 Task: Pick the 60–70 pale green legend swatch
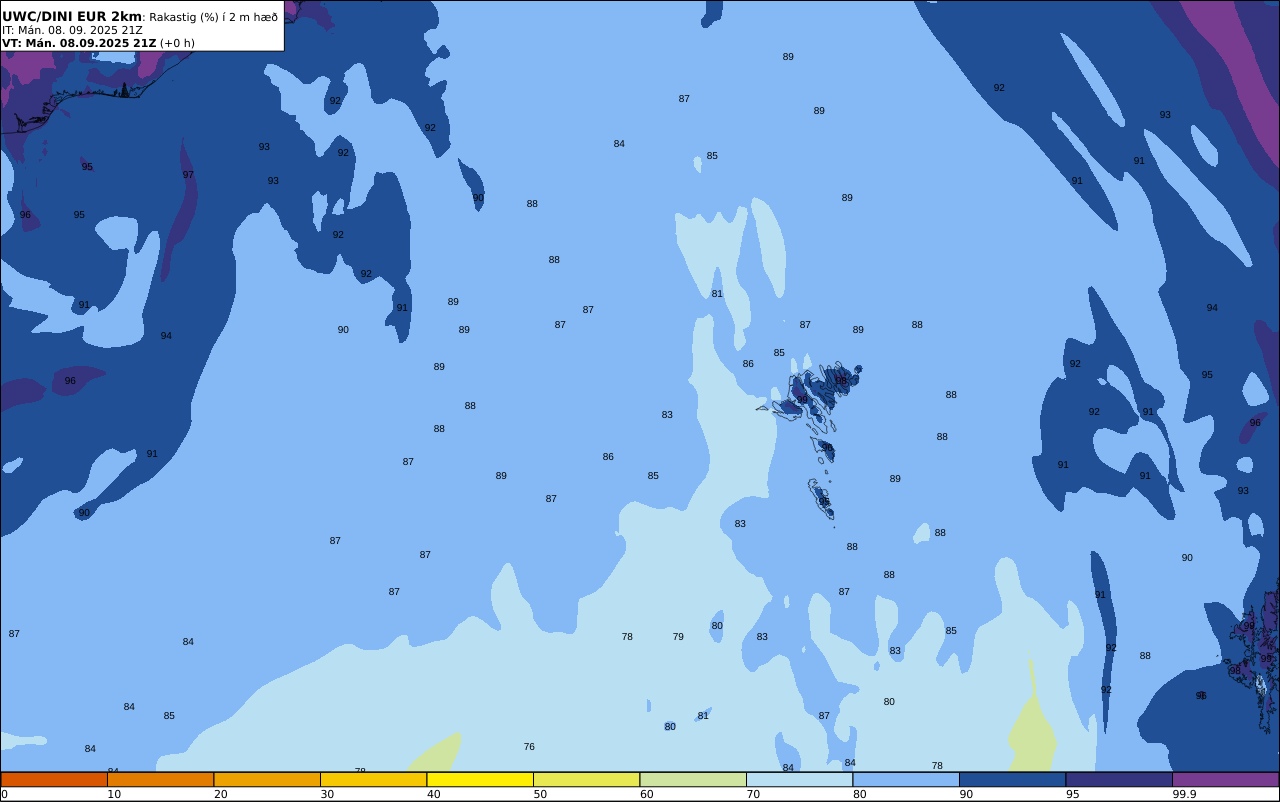pyautogui.click(x=693, y=779)
